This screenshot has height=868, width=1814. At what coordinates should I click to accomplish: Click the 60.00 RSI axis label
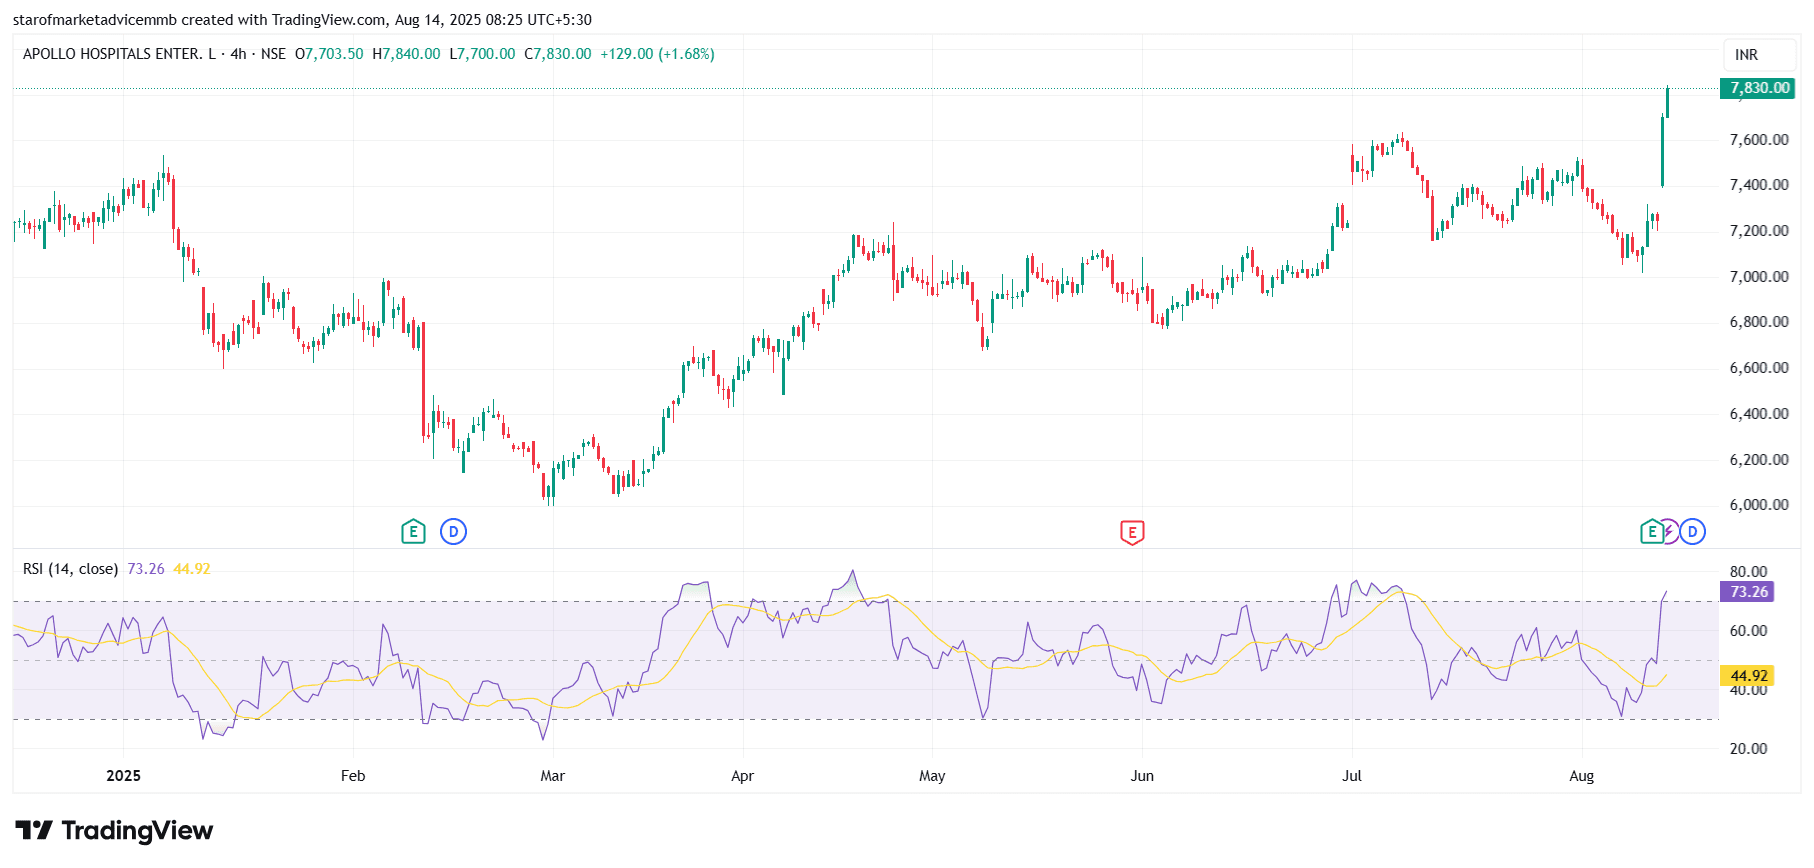1748,631
